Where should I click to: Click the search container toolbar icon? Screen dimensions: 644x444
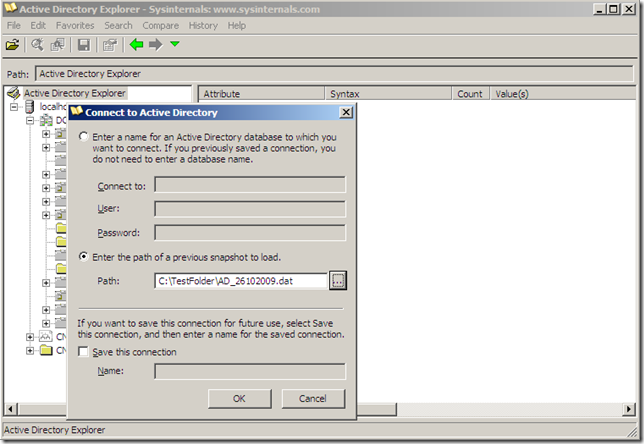click(x=58, y=44)
